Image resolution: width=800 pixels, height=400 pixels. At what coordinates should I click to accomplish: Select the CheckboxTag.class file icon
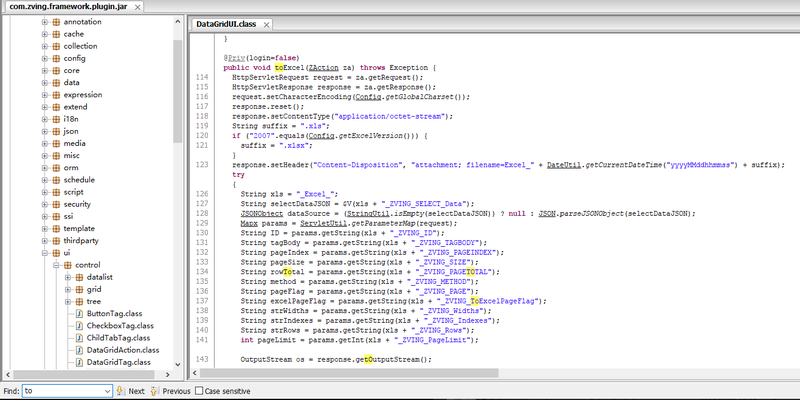[x=78, y=325]
